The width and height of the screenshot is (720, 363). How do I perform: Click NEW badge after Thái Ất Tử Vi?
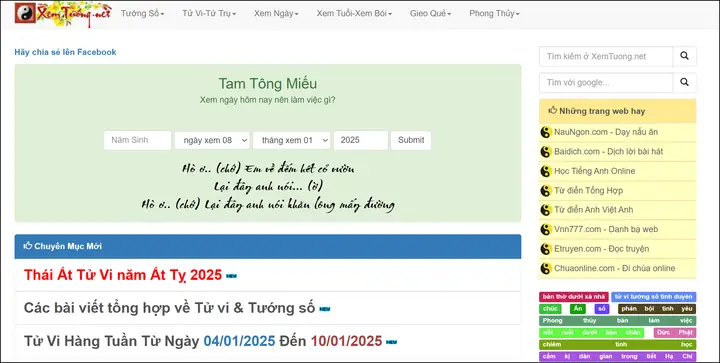[231, 276]
